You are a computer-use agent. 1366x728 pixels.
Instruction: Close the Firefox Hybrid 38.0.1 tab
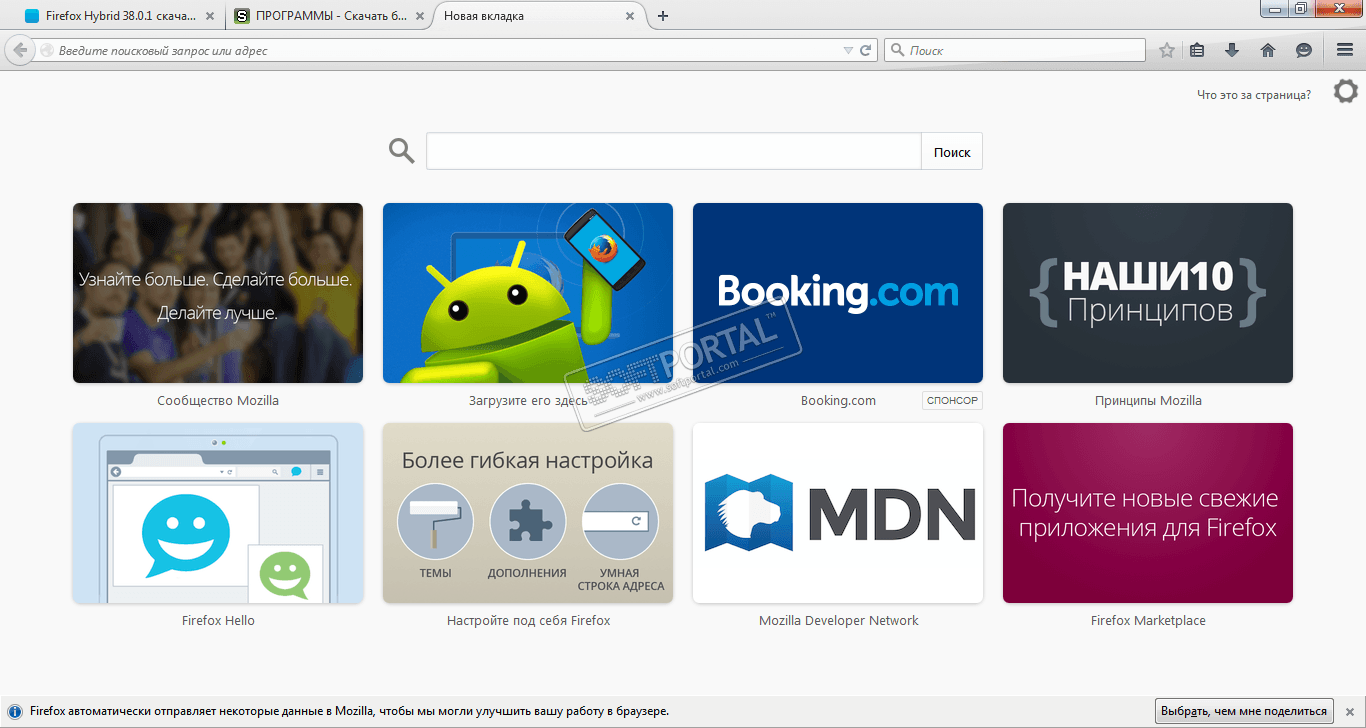208,16
